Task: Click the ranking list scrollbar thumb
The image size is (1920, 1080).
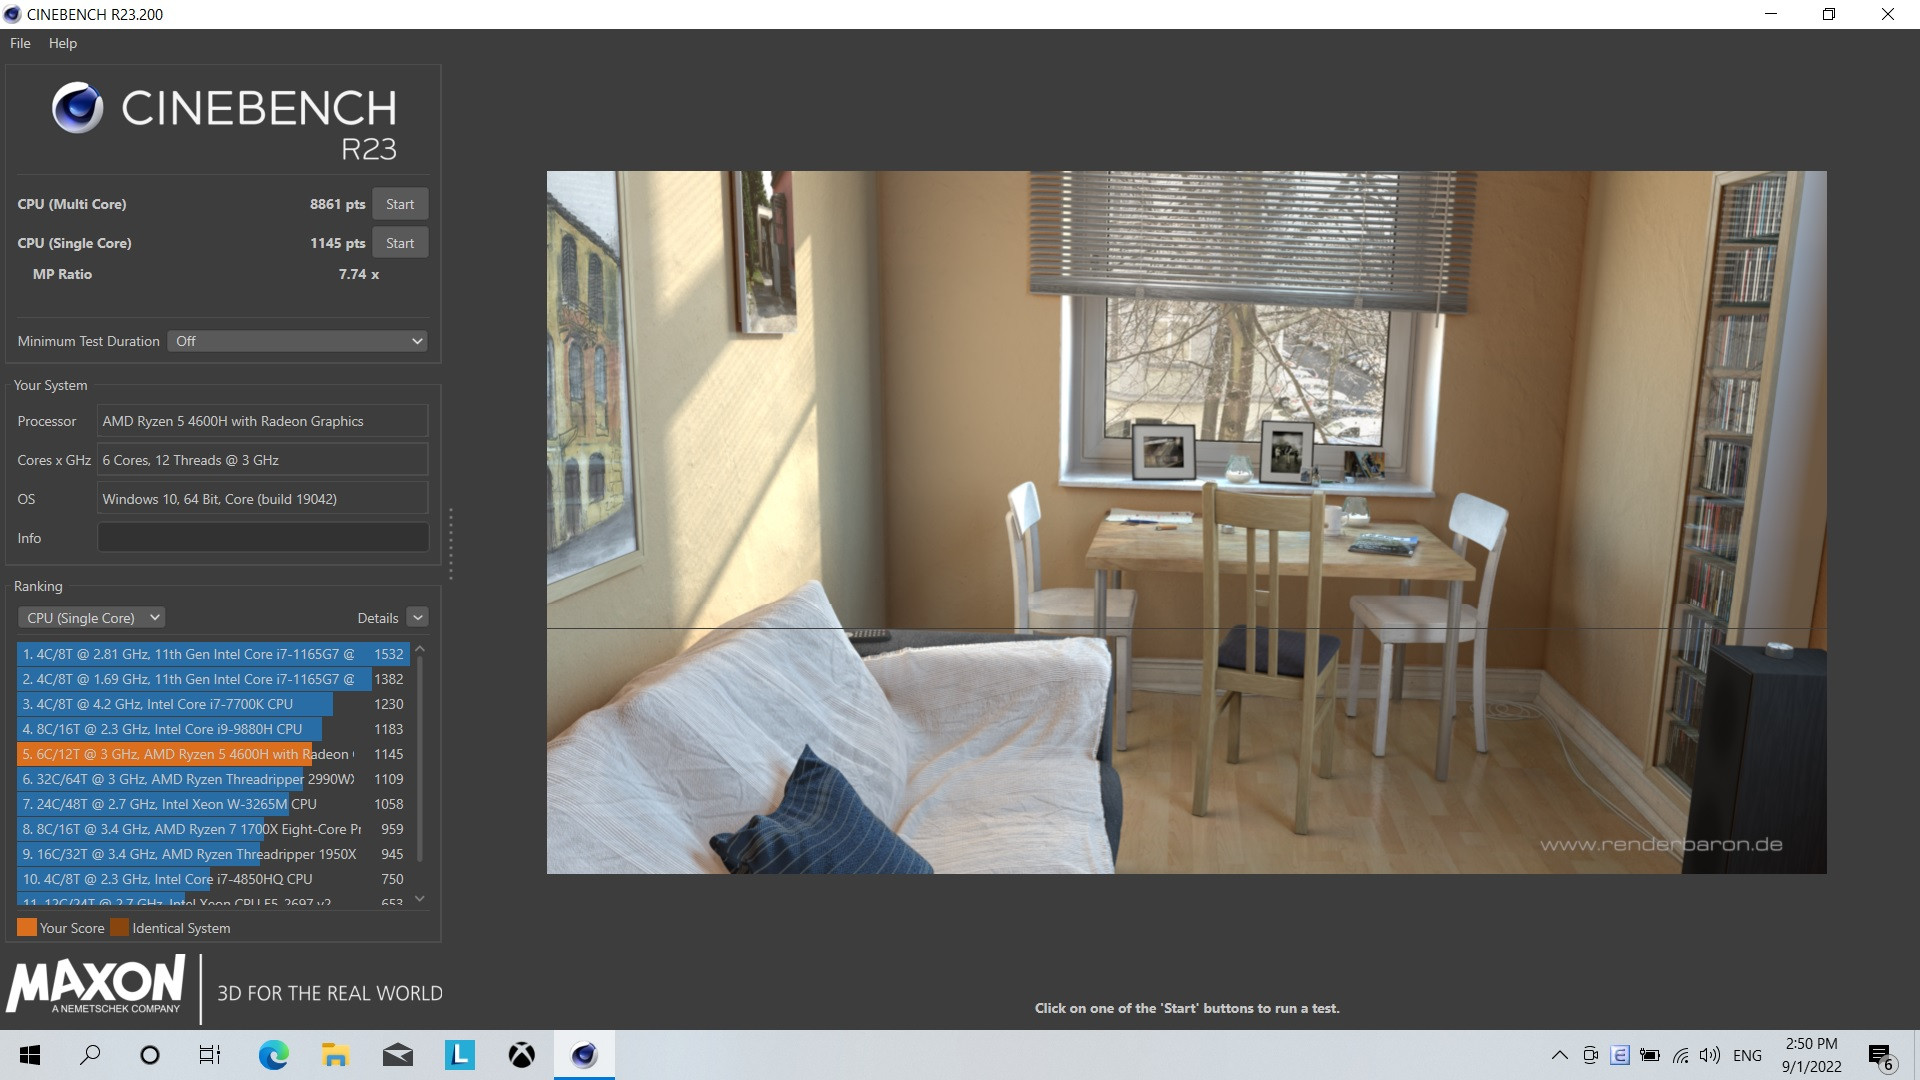Action: pos(420,760)
